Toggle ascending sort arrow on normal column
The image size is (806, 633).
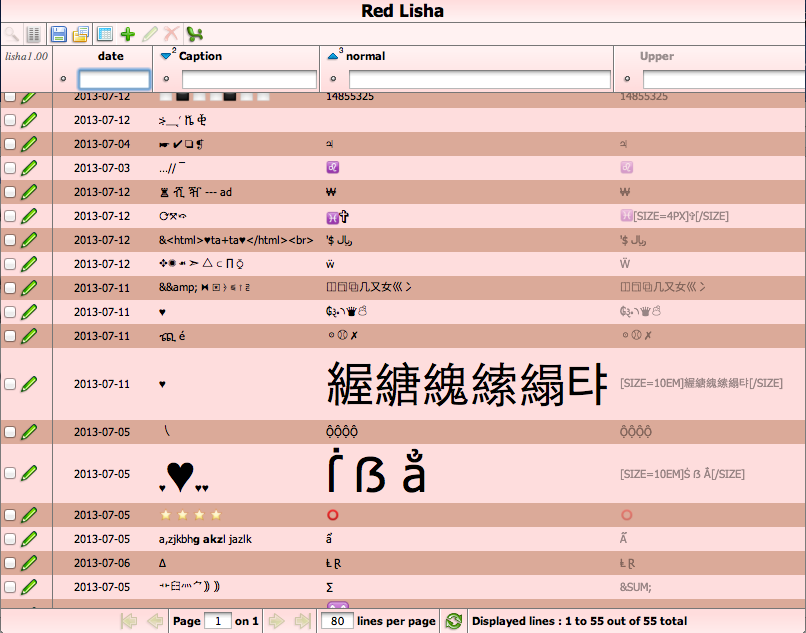coord(332,55)
